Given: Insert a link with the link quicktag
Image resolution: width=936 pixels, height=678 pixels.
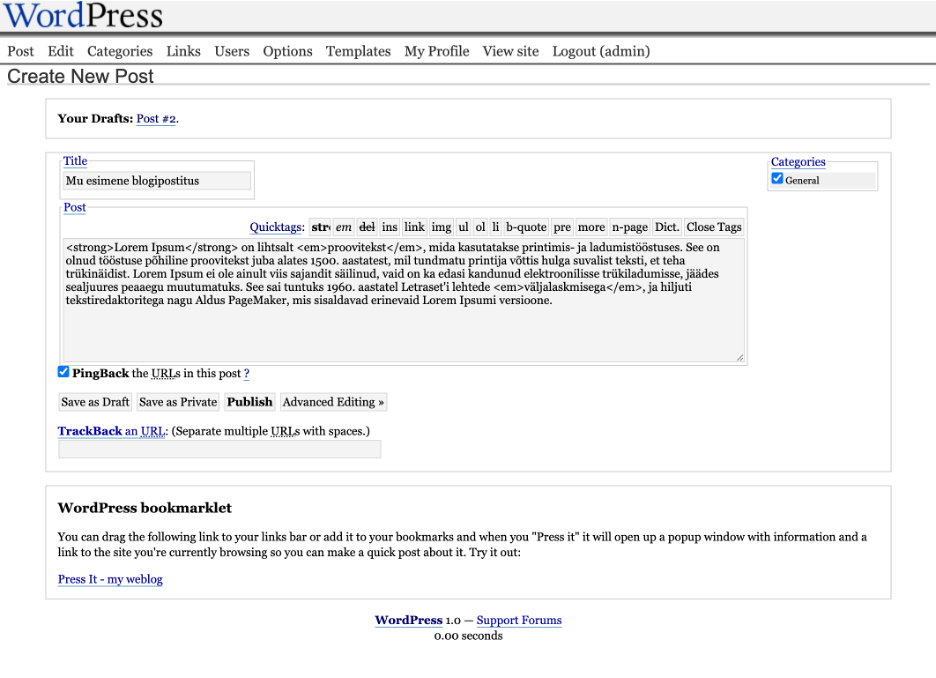Looking at the screenshot, I should tap(414, 227).
